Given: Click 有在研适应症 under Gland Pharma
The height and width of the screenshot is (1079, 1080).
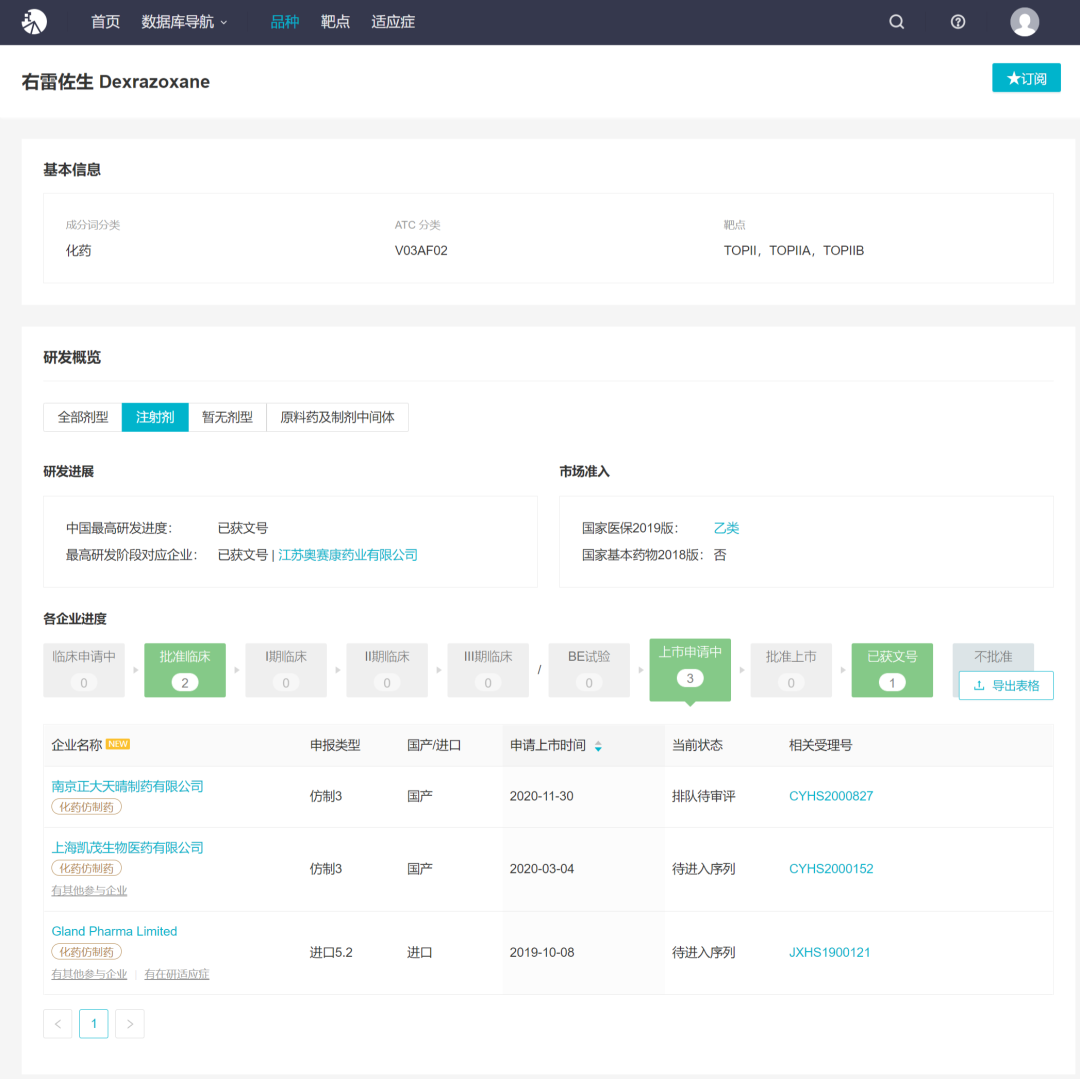Looking at the screenshot, I should click(x=177, y=974).
